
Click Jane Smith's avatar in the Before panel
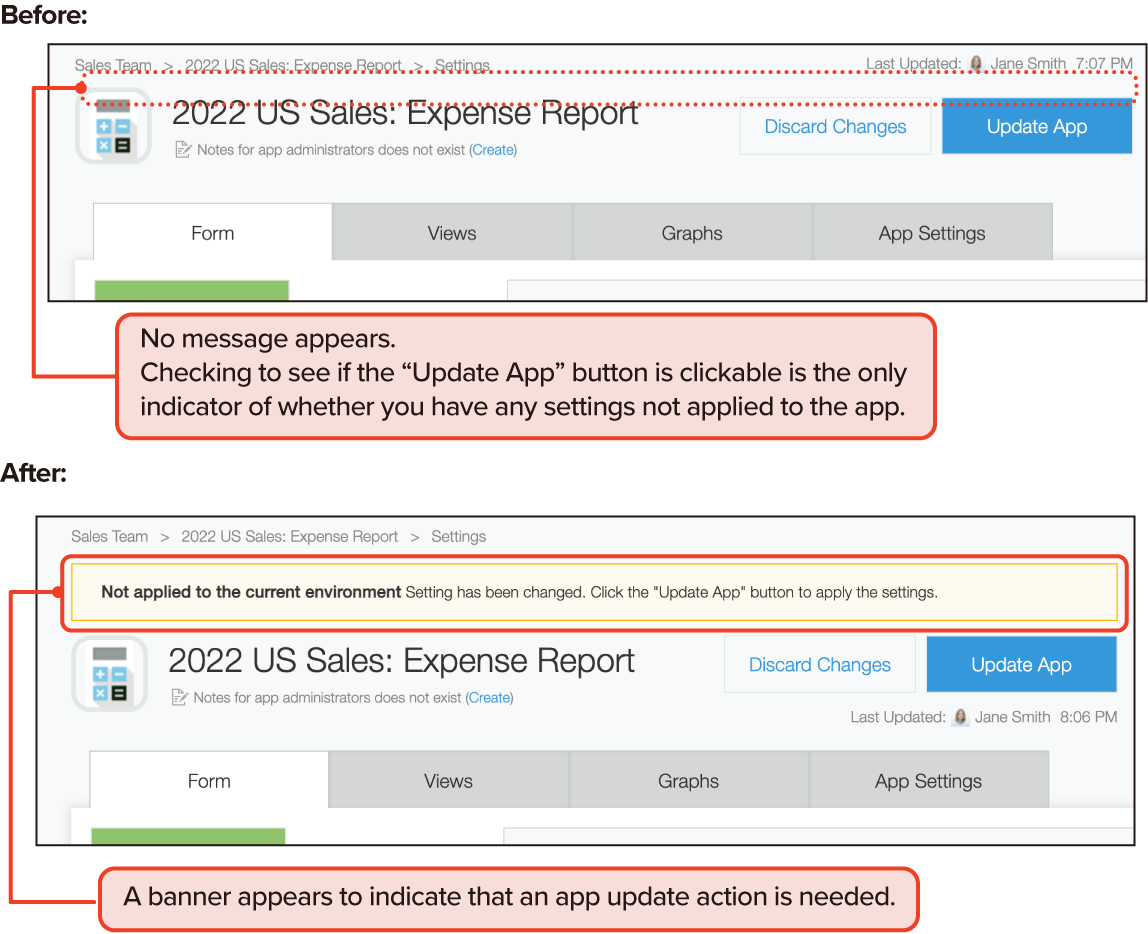(x=976, y=64)
